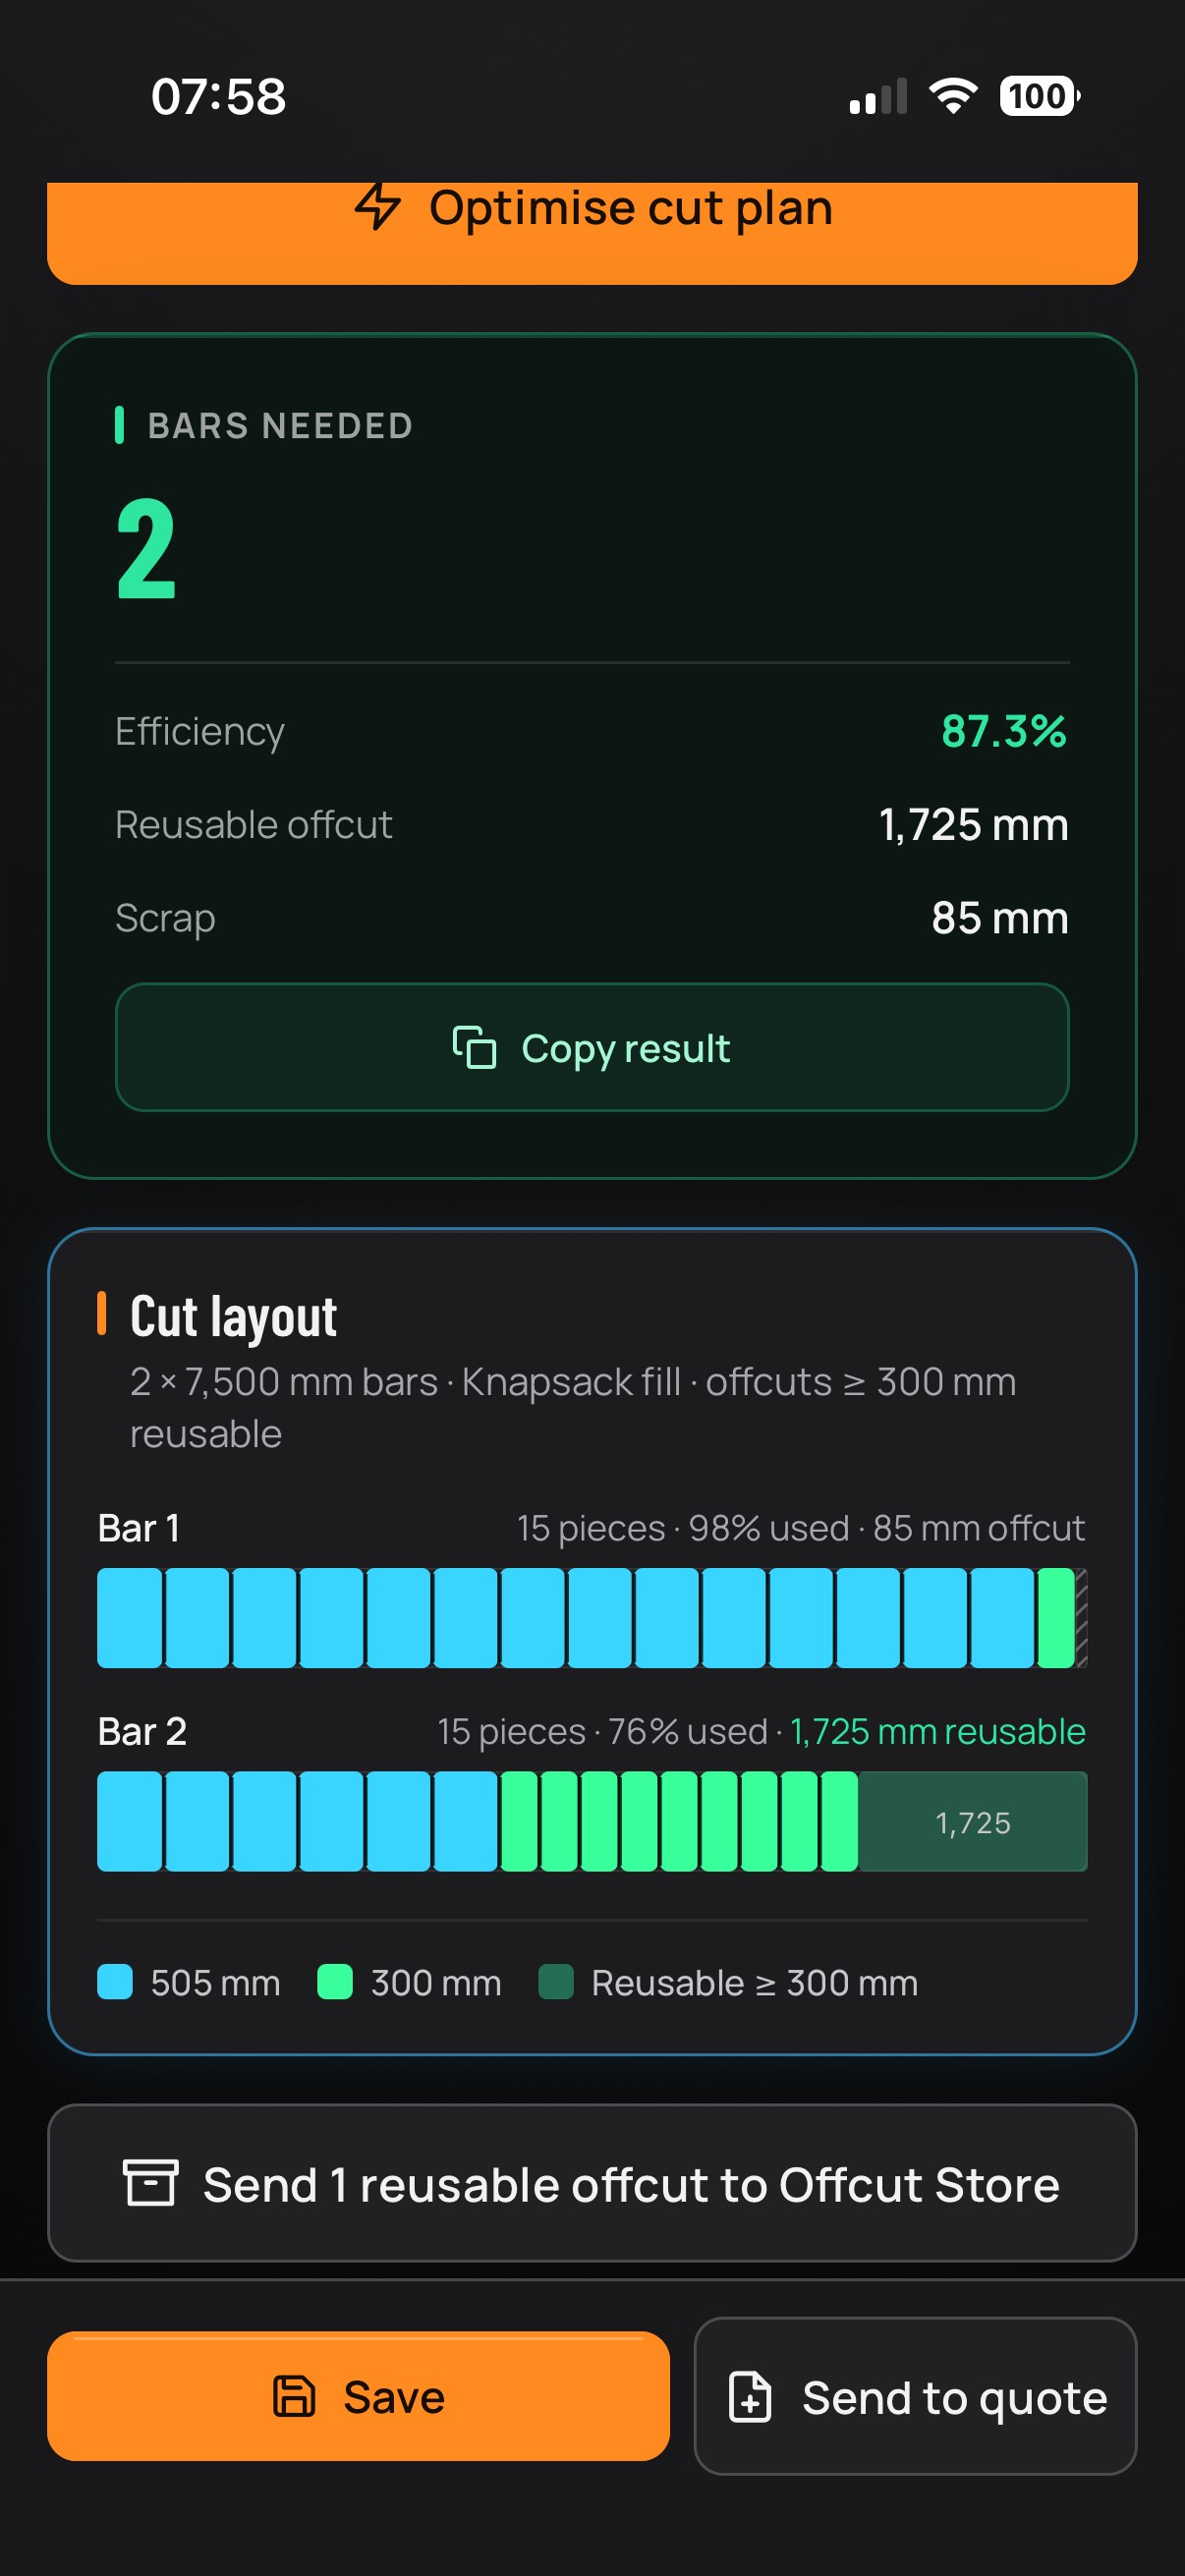Save the cut plan
The width and height of the screenshot is (1185, 2576).
(358, 2396)
